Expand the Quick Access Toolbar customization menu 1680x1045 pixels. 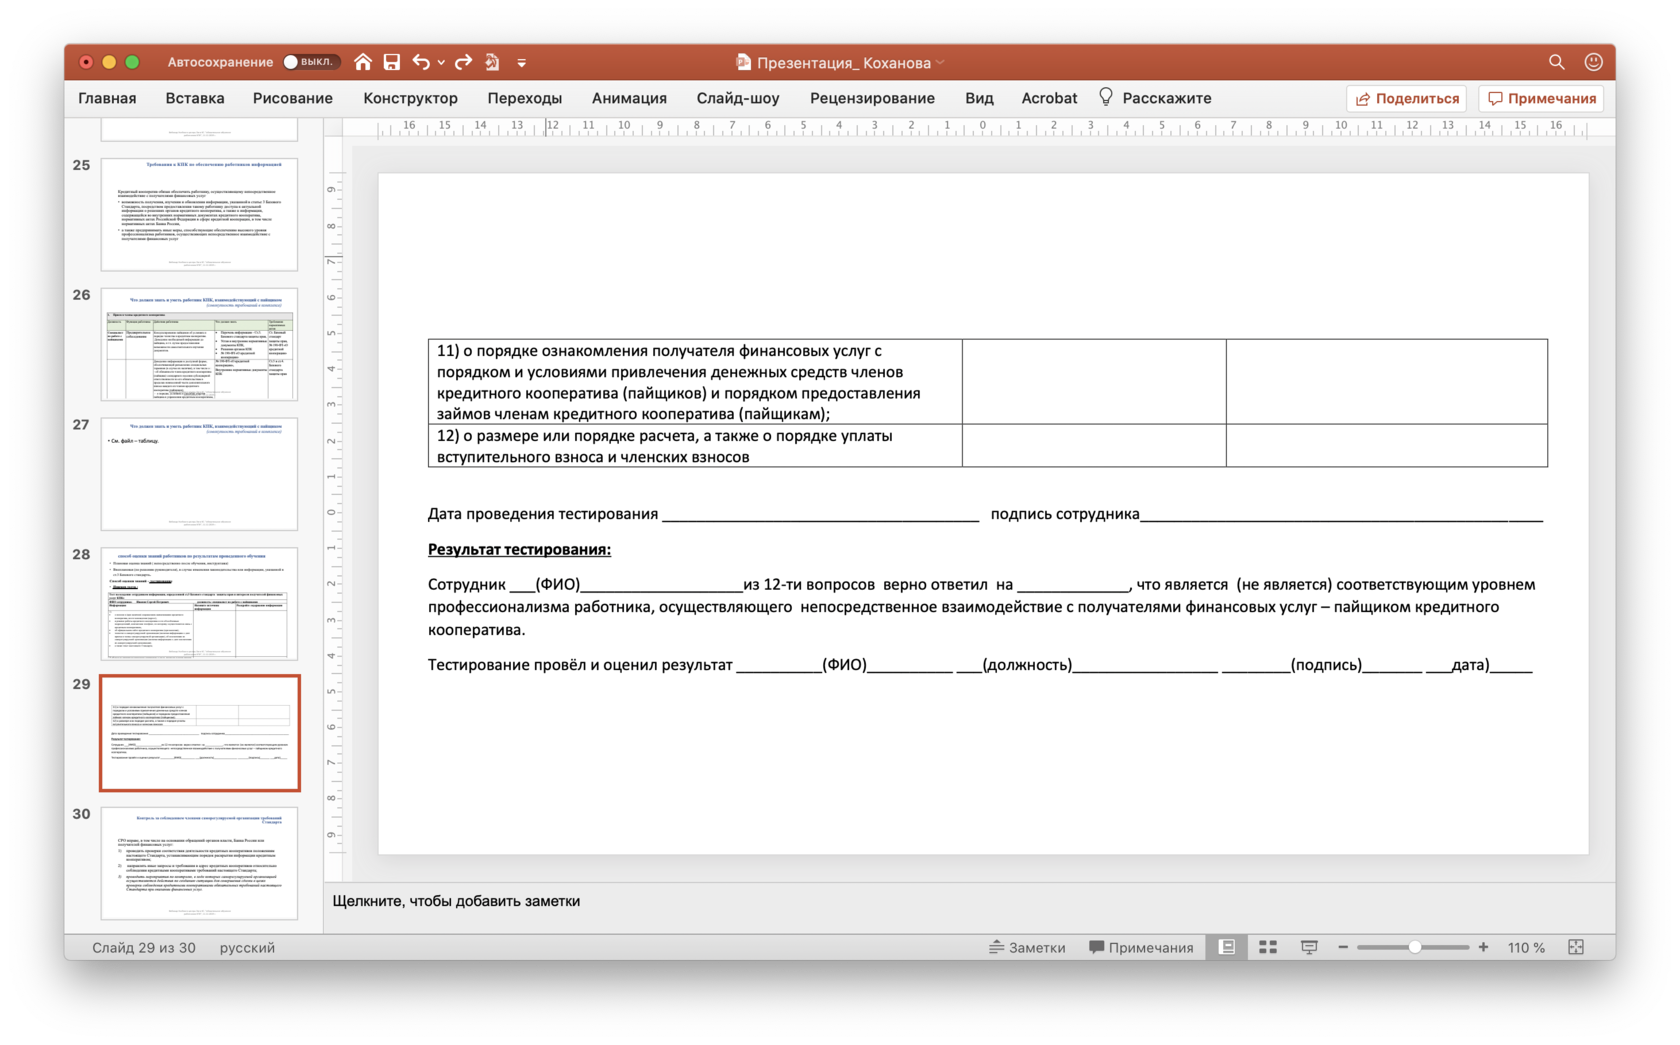tap(522, 63)
